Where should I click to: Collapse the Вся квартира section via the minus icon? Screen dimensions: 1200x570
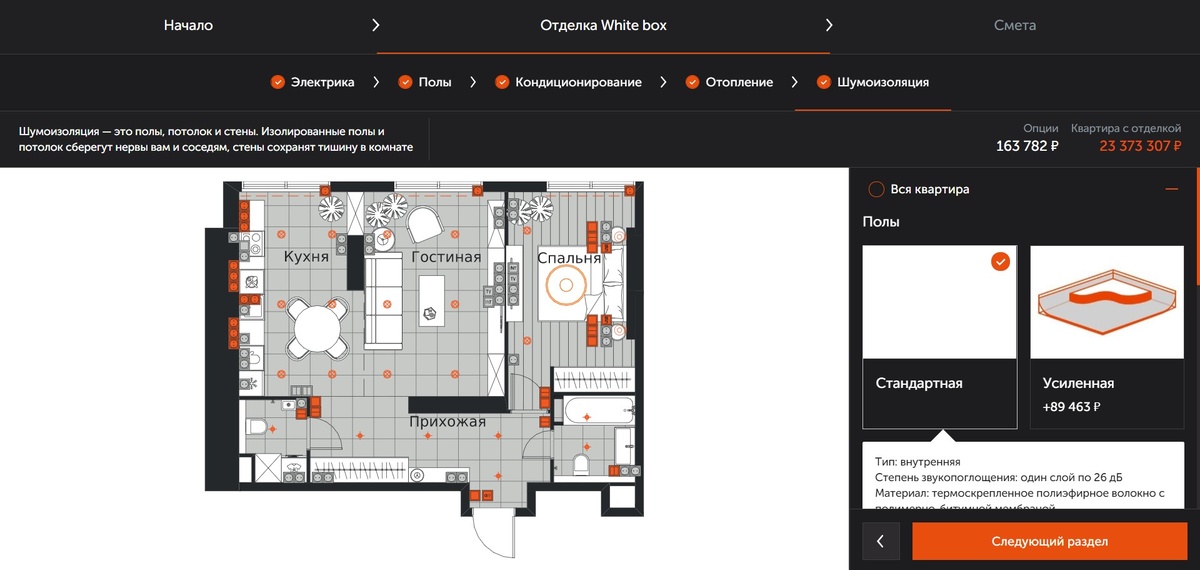1171,189
